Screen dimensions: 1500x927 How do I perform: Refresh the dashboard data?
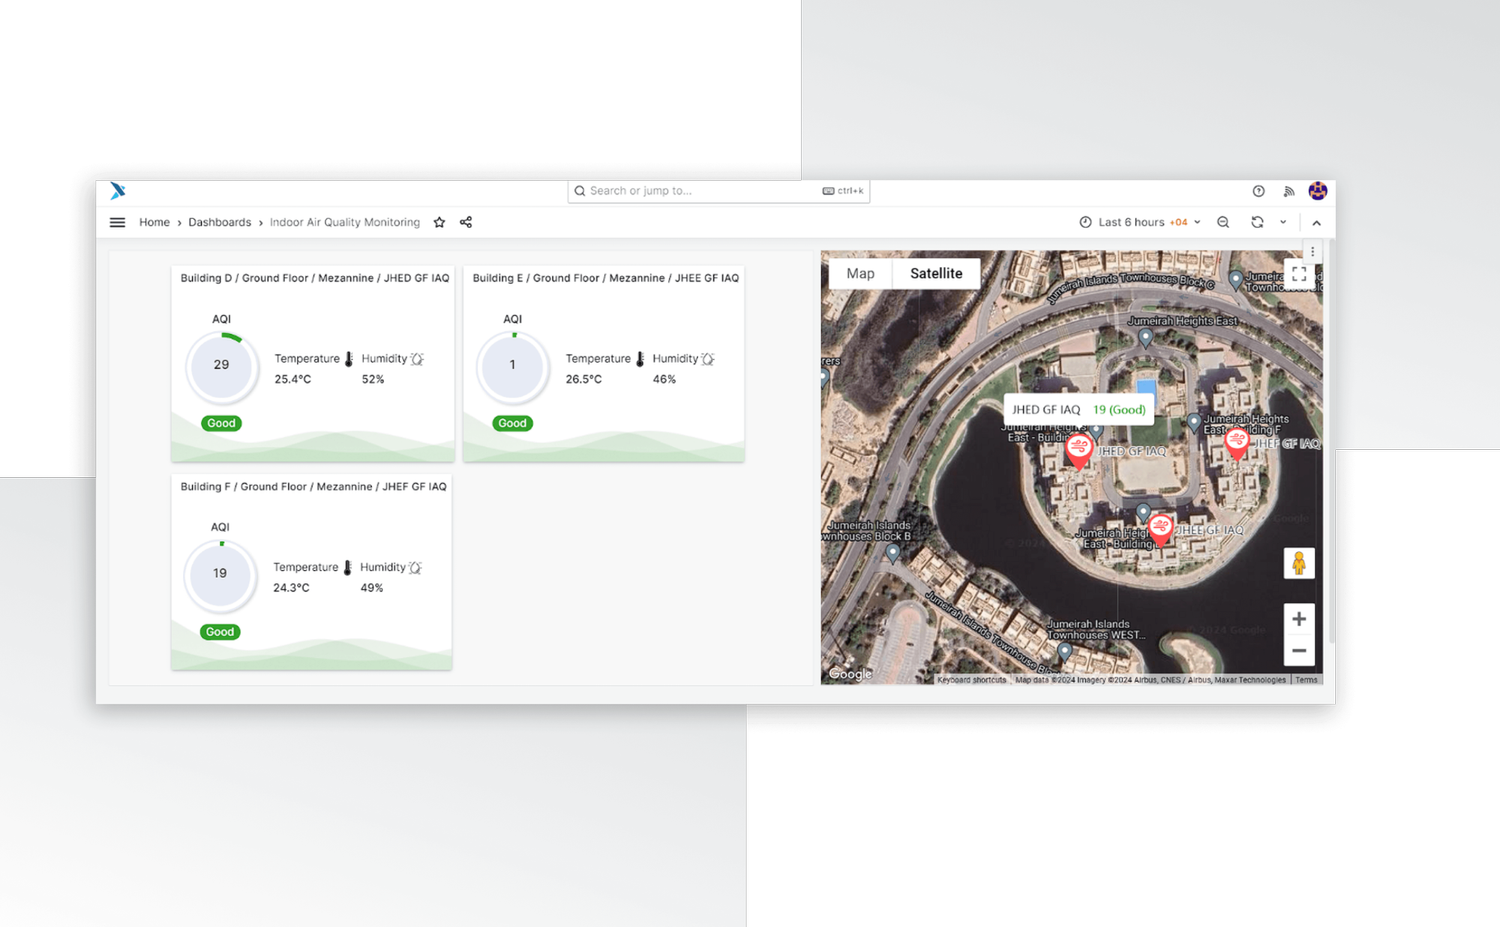pos(1257,222)
